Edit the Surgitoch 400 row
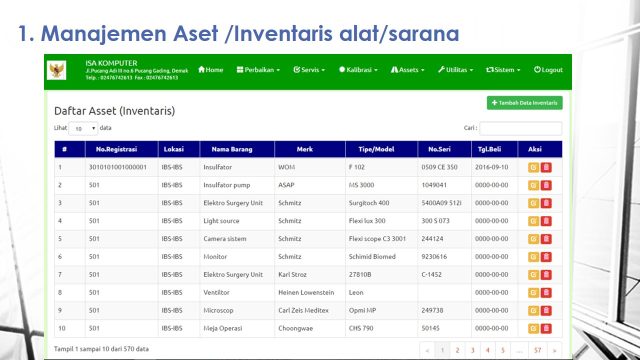This screenshot has height=360, width=640. click(x=533, y=203)
